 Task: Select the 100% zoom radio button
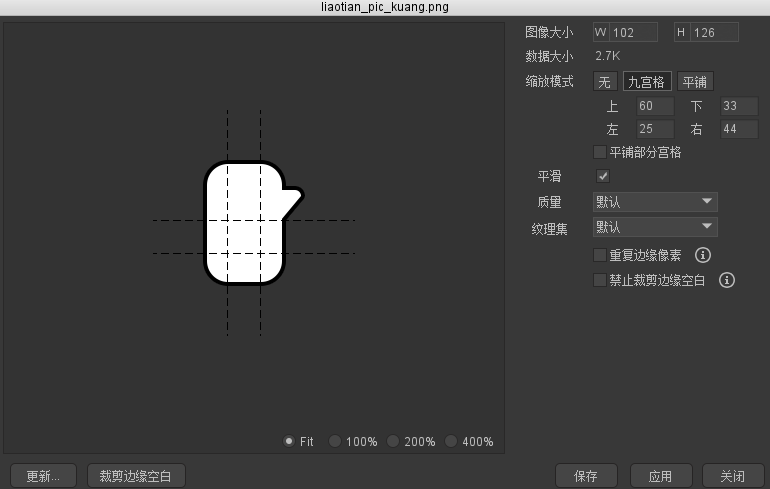(334, 441)
